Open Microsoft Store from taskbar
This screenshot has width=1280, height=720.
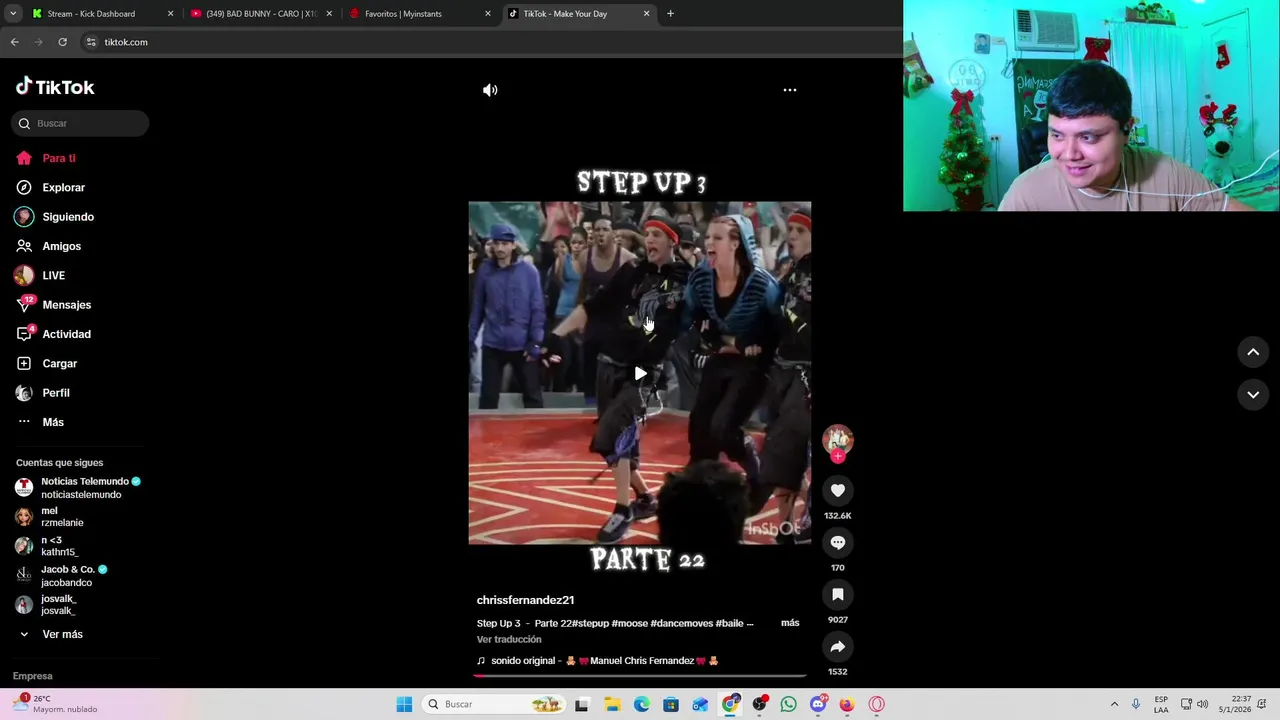point(671,704)
